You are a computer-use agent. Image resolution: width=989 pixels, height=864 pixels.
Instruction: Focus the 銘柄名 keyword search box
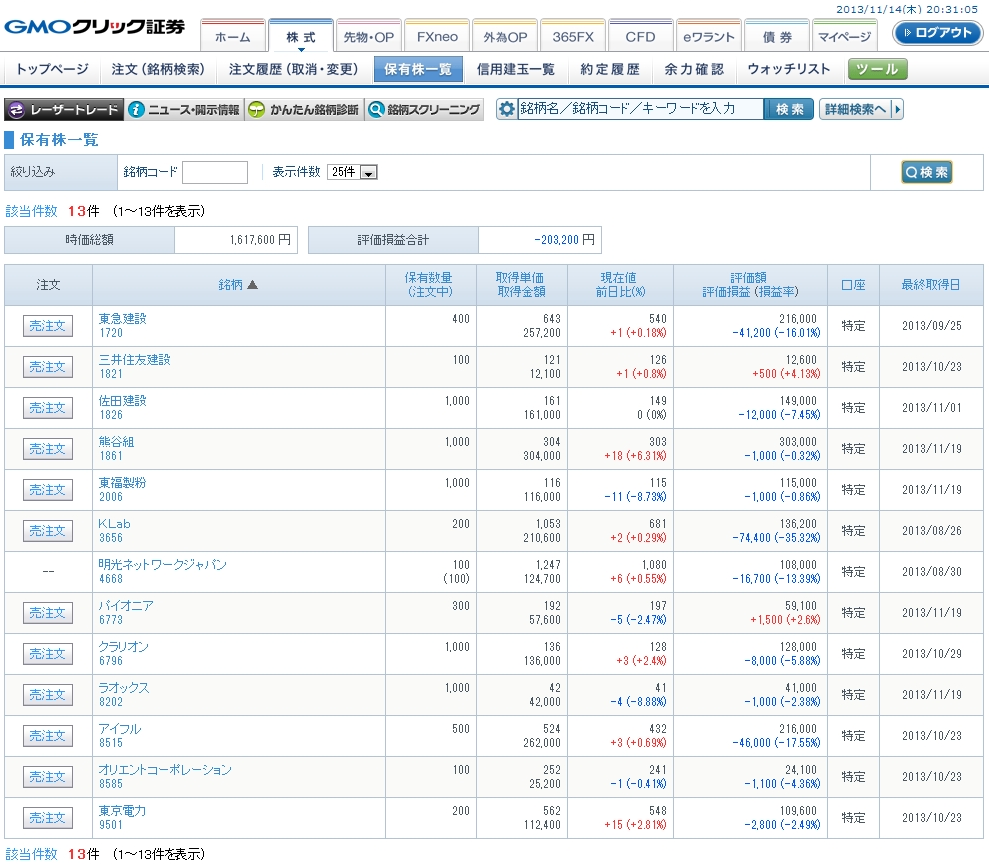(640, 109)
